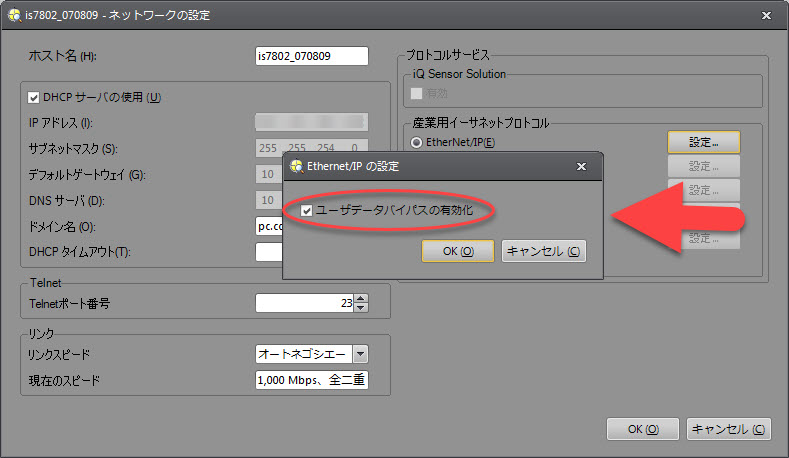Viewport: 789px width, 458px height.
Task: Decrease the Telnet port number with down arrow
Action: click(361, 308)
